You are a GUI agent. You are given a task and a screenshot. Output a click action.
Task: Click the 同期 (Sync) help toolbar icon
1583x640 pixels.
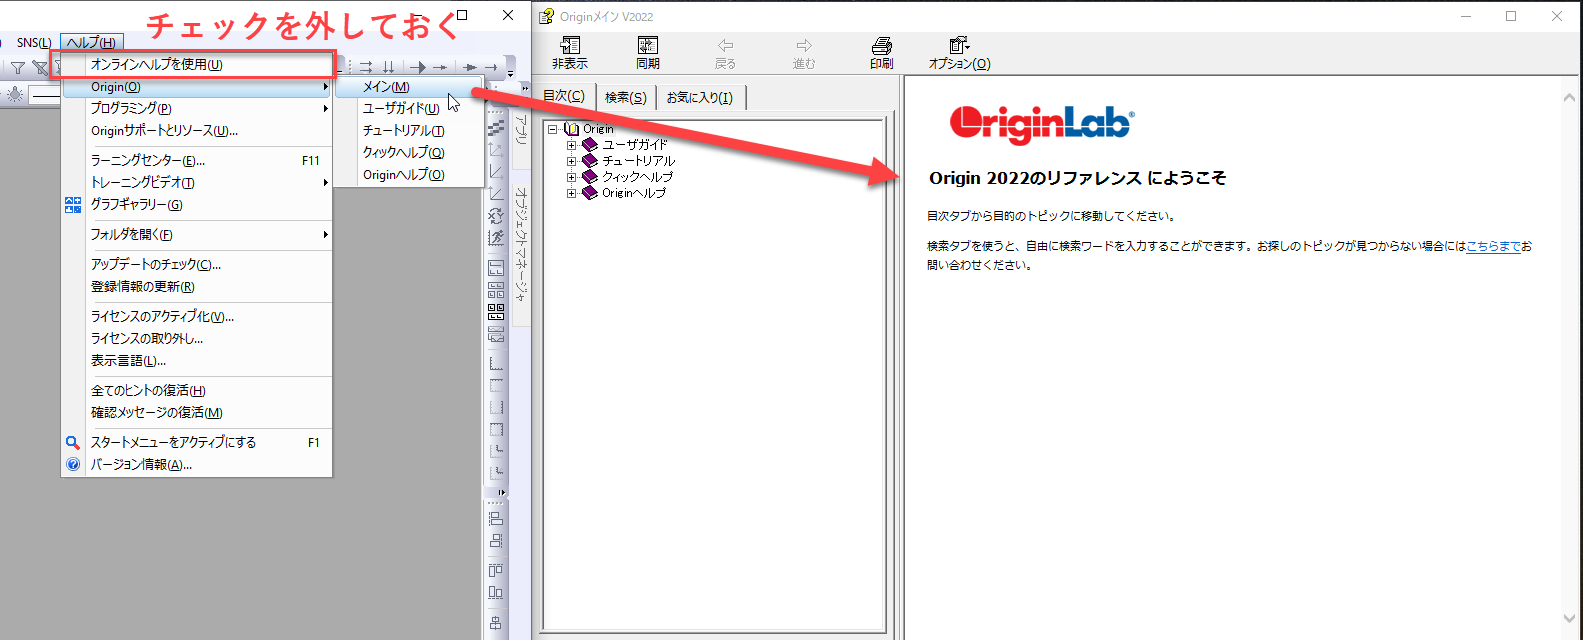tap(648, 45)
